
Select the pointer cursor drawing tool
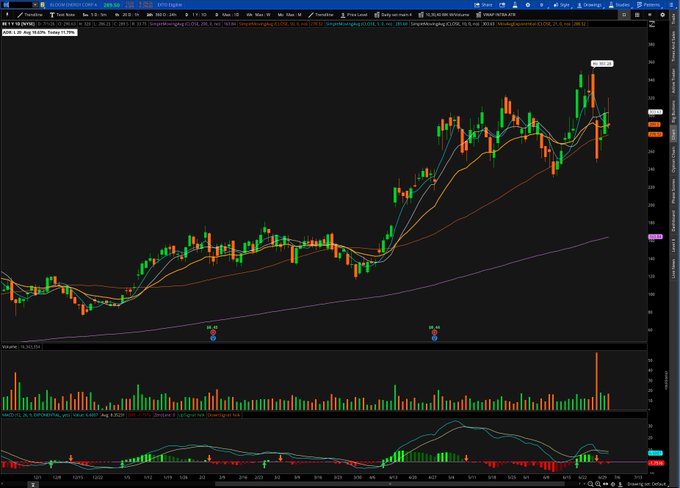point(7,15)
